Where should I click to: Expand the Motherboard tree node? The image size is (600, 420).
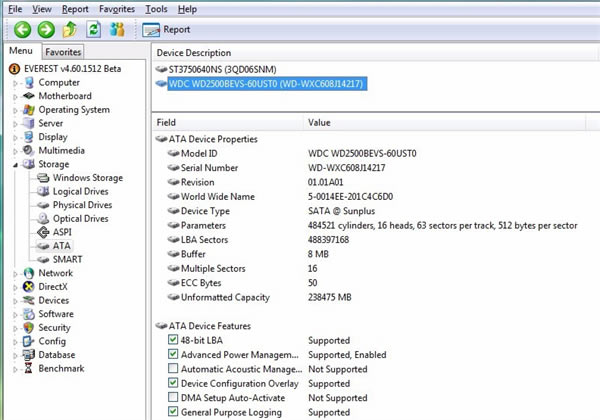(x=15, y=96)
